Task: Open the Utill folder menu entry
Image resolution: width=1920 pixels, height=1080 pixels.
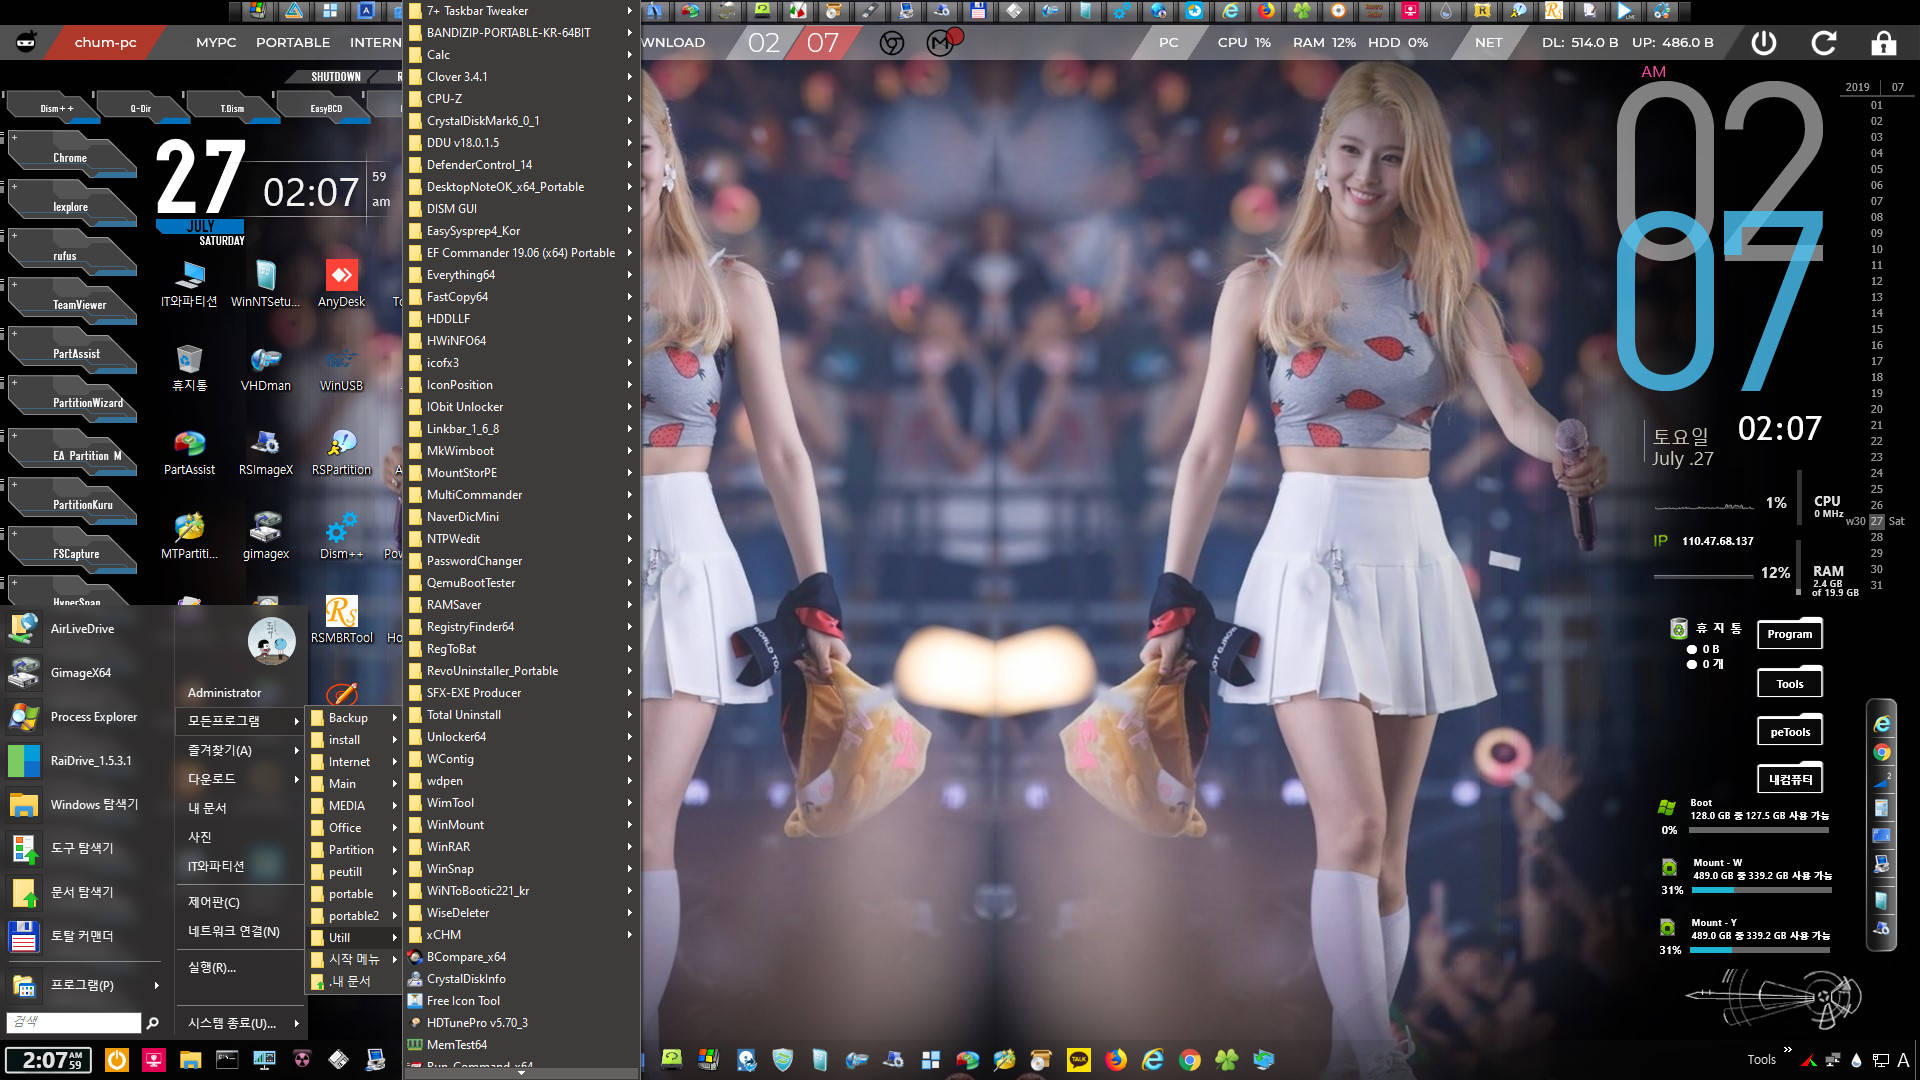Action: pyautogui.click(x=354, y=938)
